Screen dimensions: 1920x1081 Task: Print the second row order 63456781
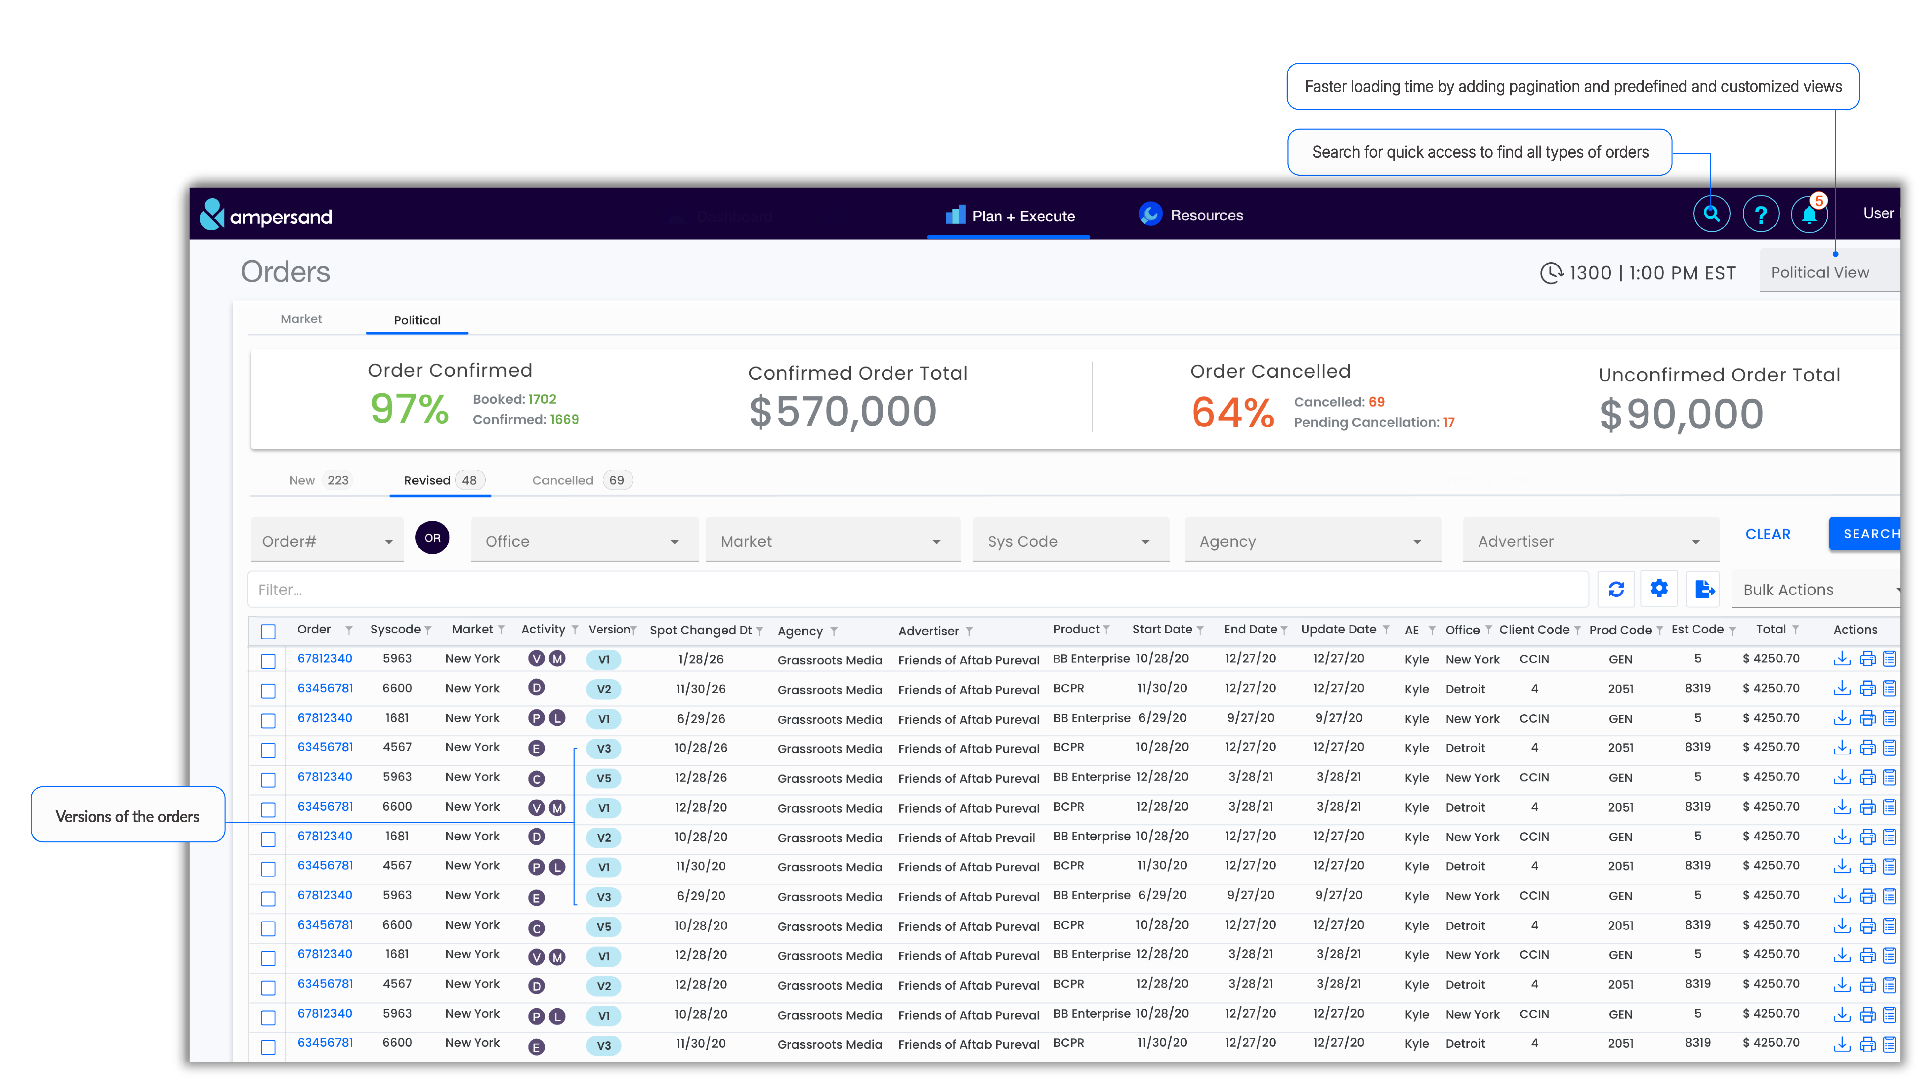tap(1867, 689)
